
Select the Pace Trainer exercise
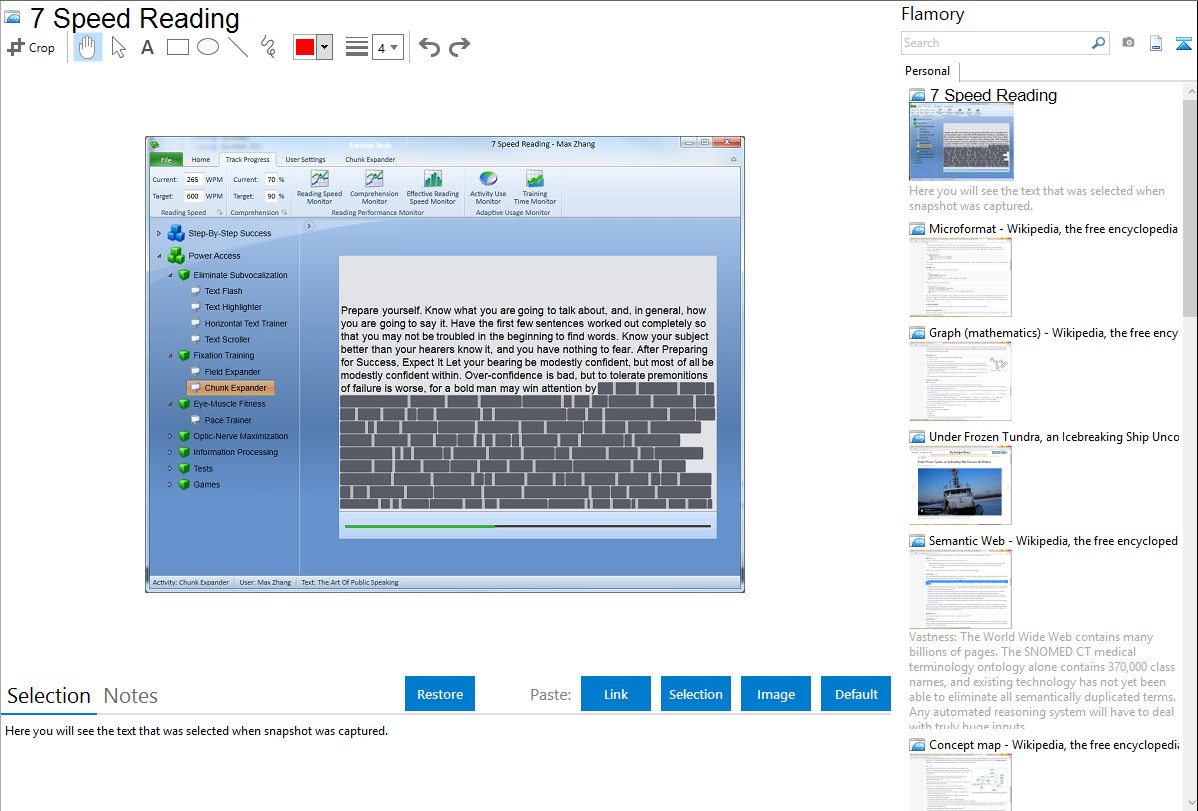click(x=228, y=420)
